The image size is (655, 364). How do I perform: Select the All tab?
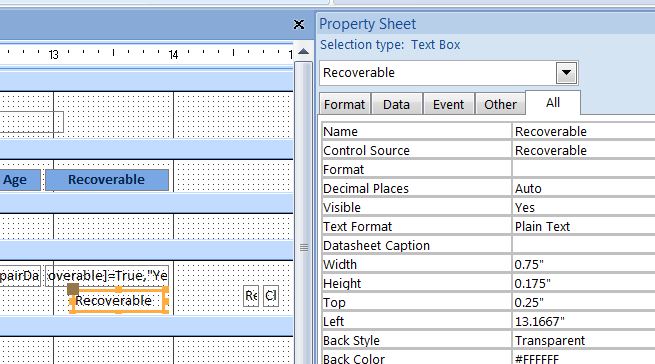pyautogui.click(x=553, y=103)
